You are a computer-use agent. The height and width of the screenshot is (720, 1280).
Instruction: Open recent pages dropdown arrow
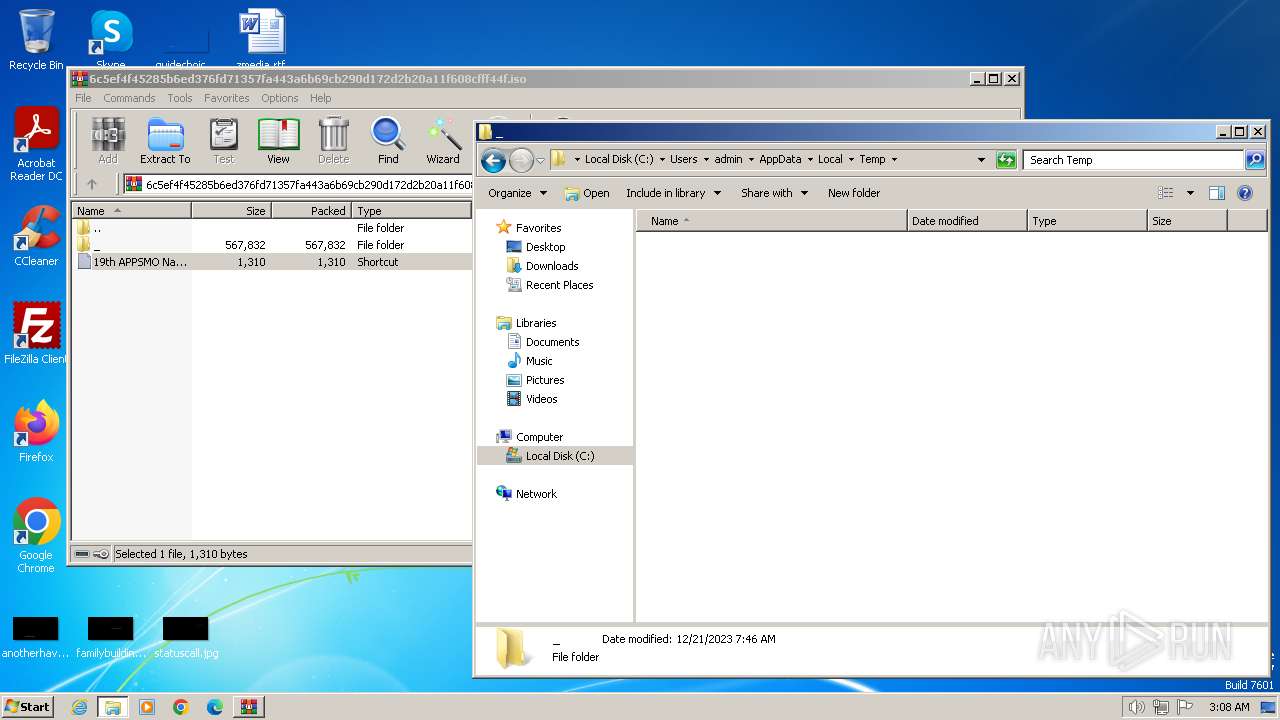coord(540,160)
